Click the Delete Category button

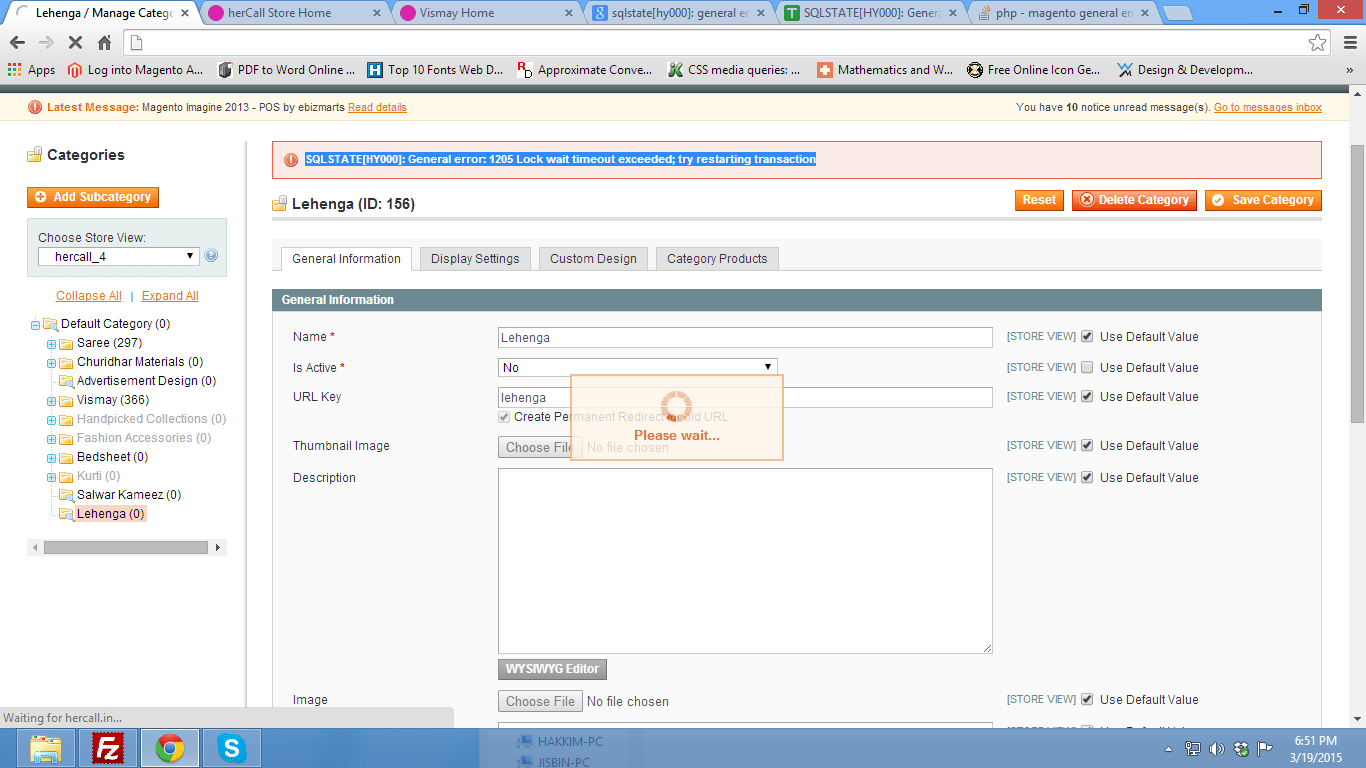click(x=1134, y=200)
